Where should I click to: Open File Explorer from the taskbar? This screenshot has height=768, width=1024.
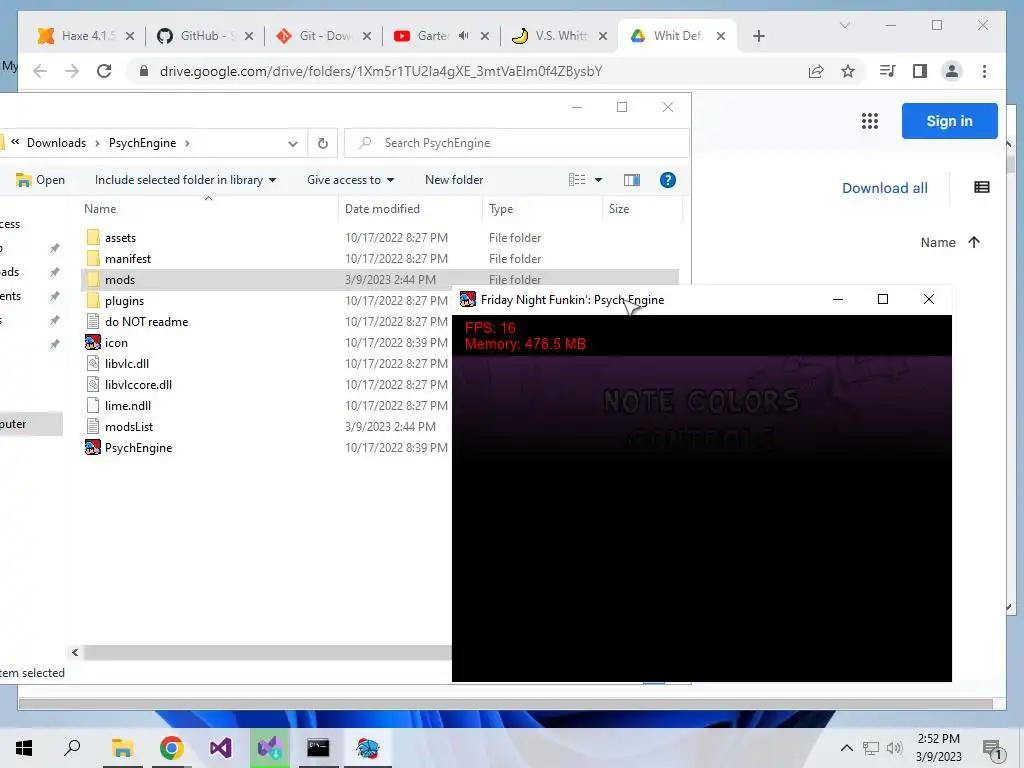point(122,748)
